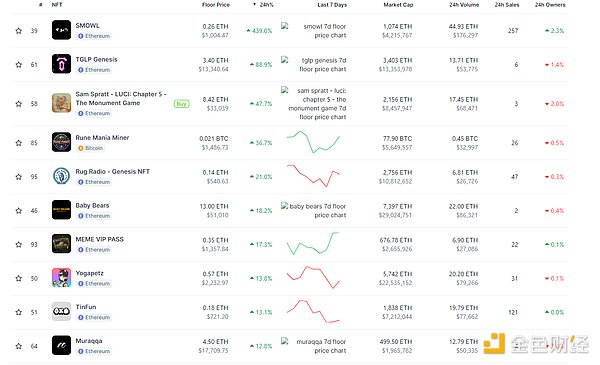Open the MEME VIP PASS logo
600x365 pixels.
[61, 244]
